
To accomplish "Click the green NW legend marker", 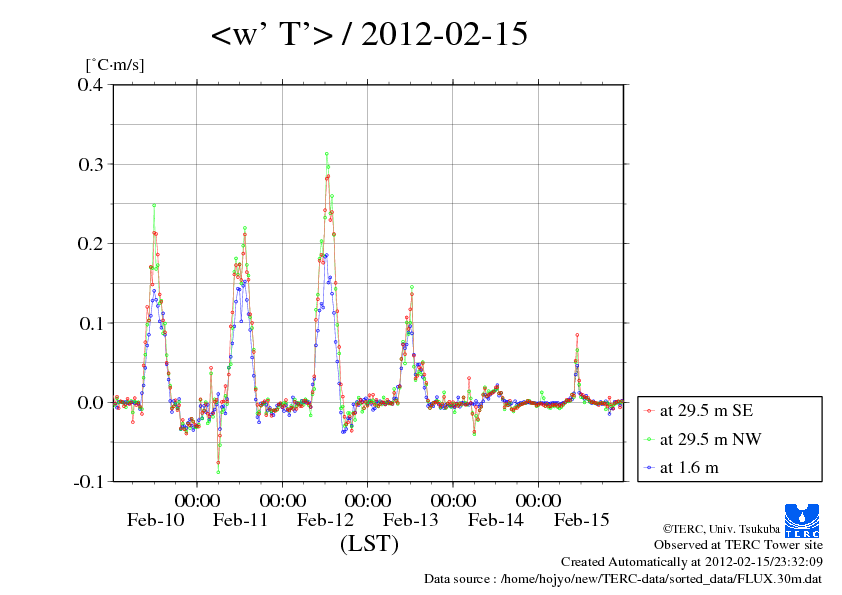I will [x=650, y=440].
